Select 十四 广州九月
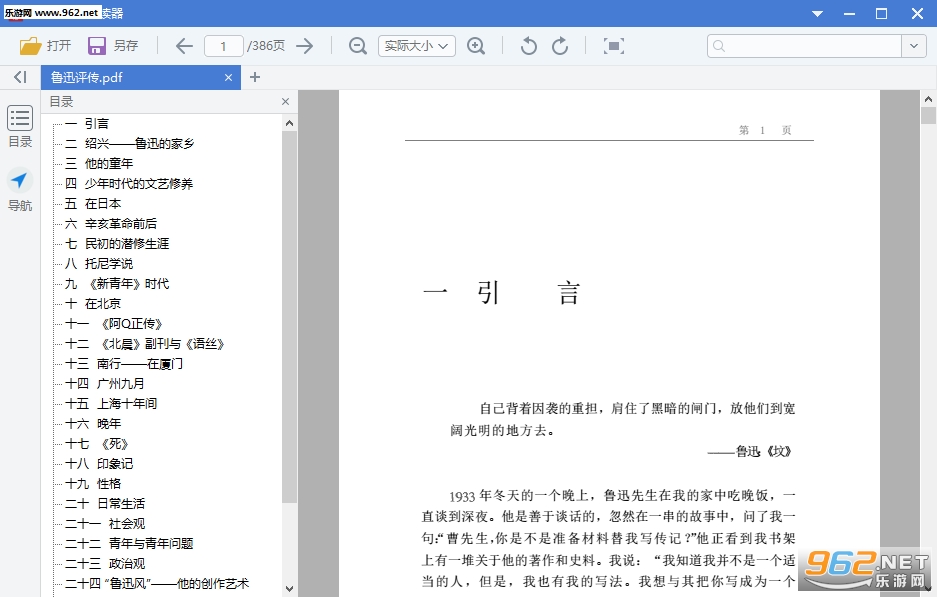The height and width of the screenshot is (597, 937). click(105, 384)
